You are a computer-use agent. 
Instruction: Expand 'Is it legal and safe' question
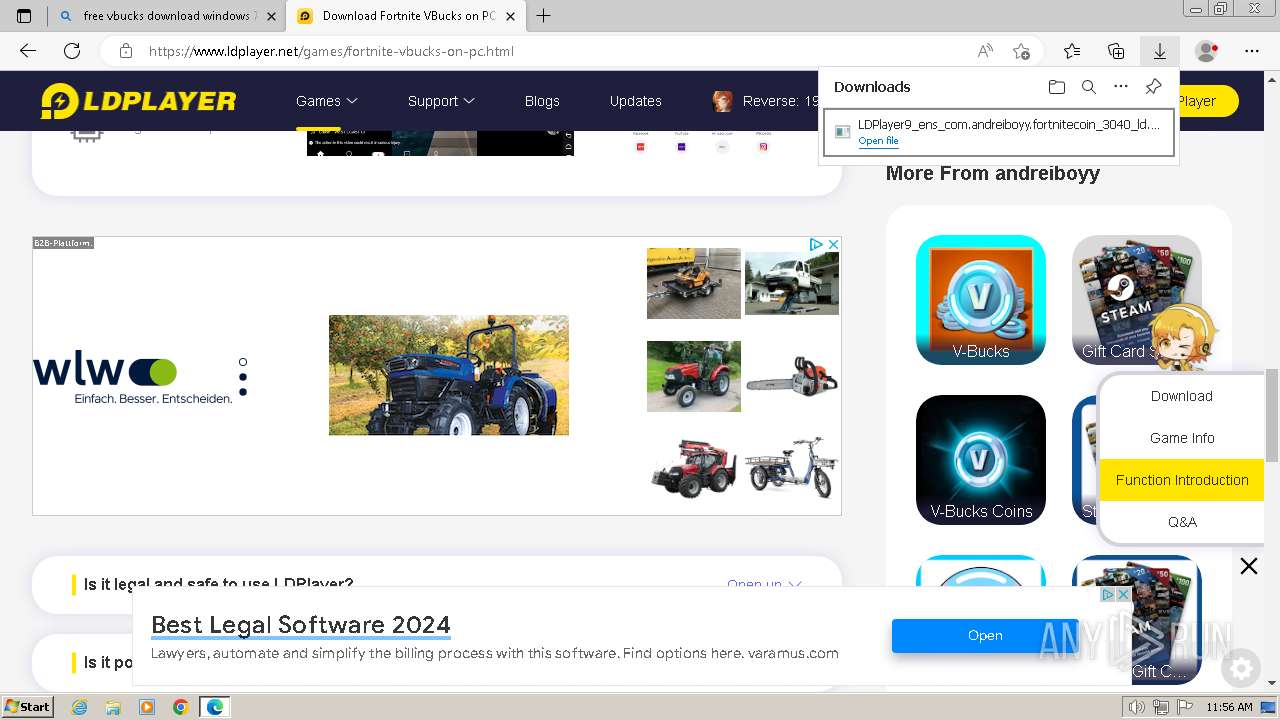click(437, 584)
